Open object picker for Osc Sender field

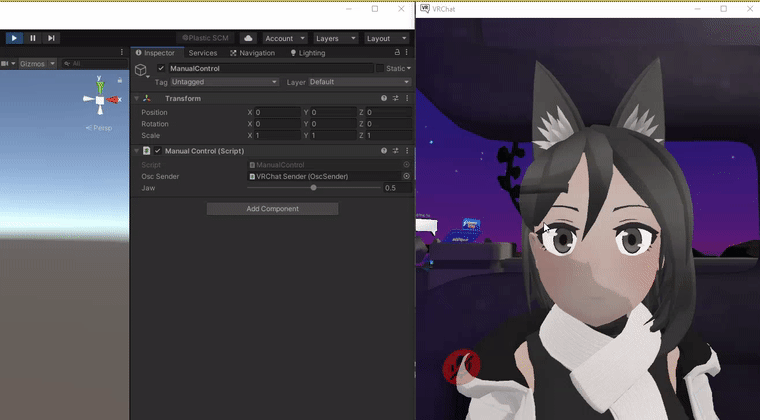(407, 176)
